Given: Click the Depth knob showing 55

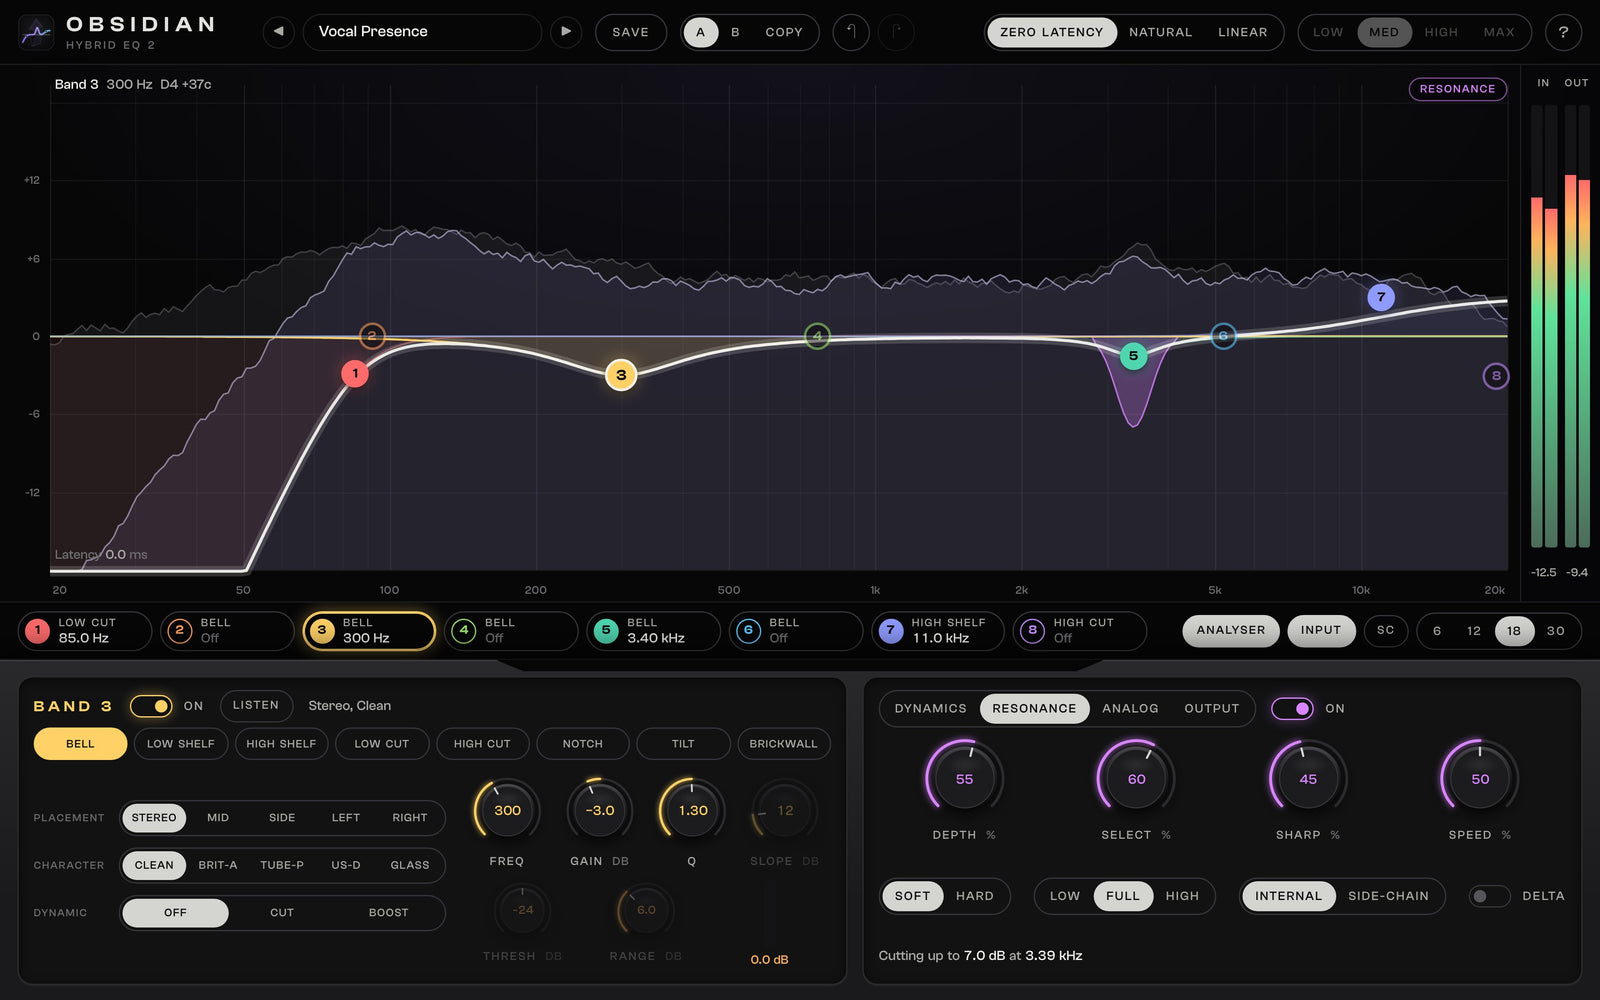Looking at the screenshot, I should [x=964, y=779].
